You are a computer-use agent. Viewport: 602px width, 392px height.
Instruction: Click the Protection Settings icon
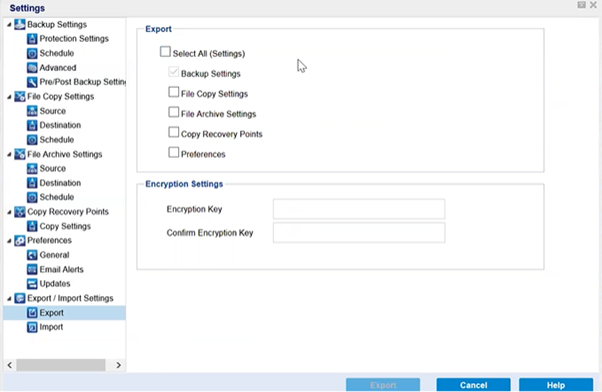[x=32, y=39]
